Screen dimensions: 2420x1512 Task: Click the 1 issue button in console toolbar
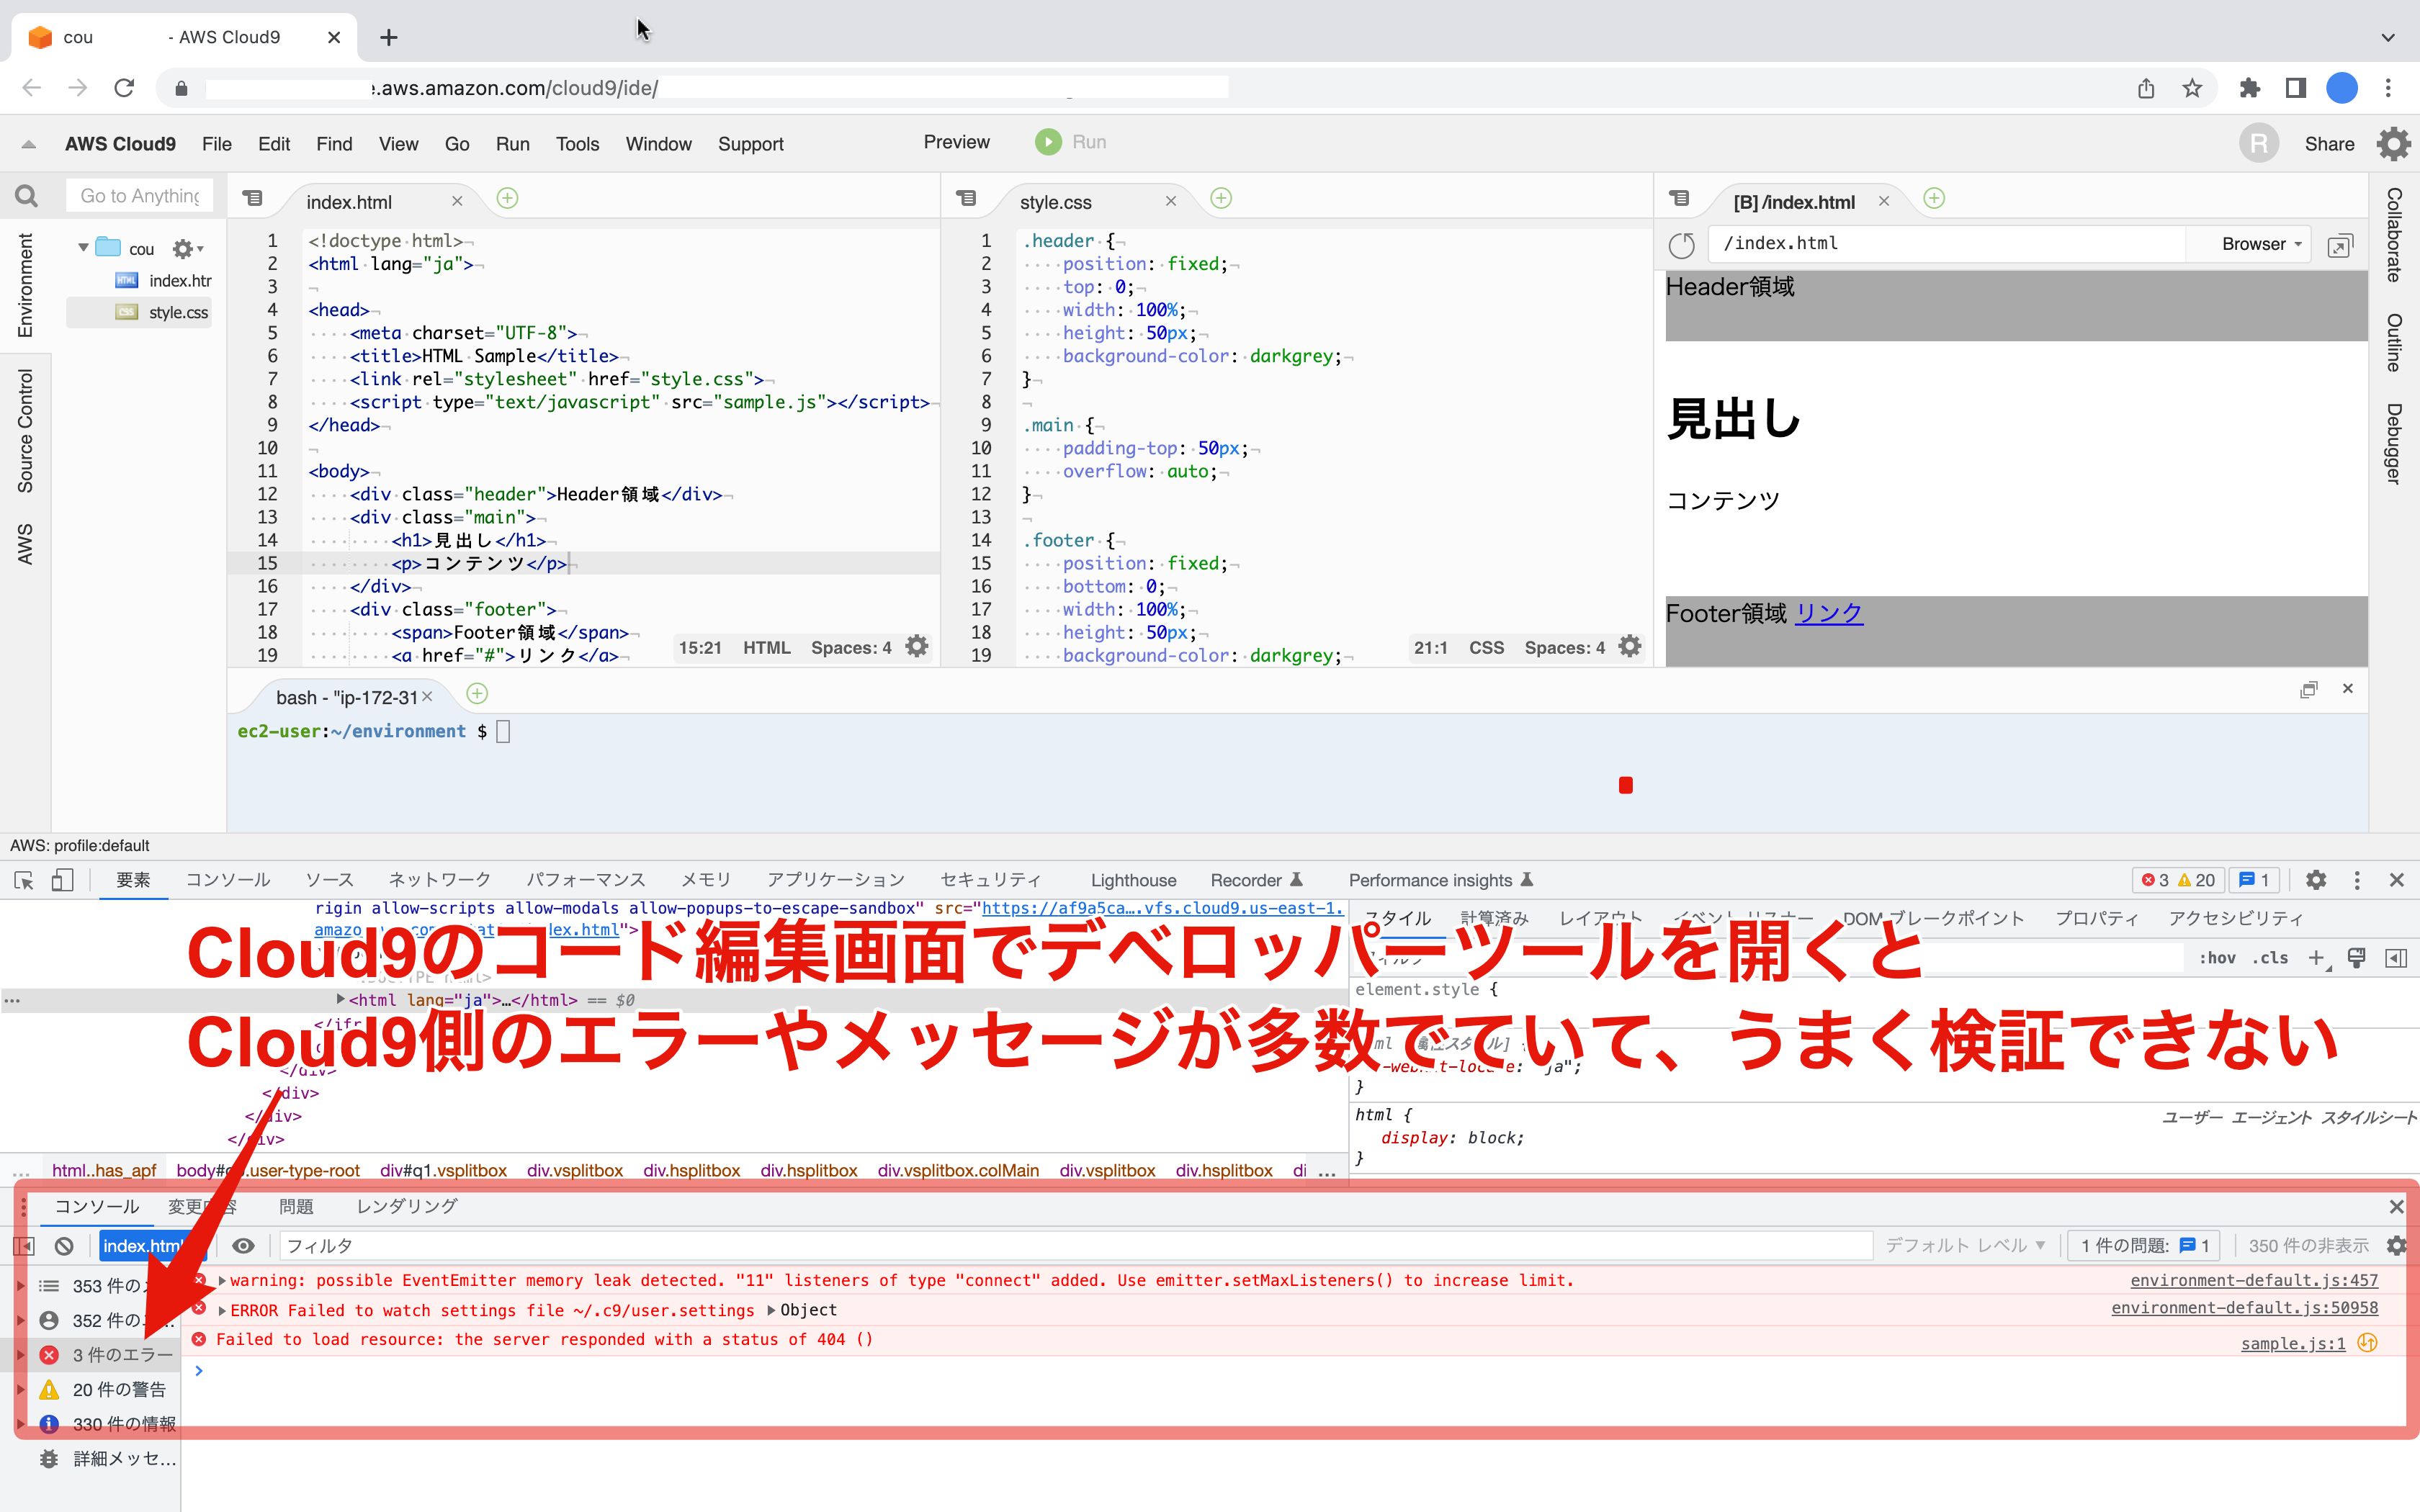[x=2144, y=1246]
